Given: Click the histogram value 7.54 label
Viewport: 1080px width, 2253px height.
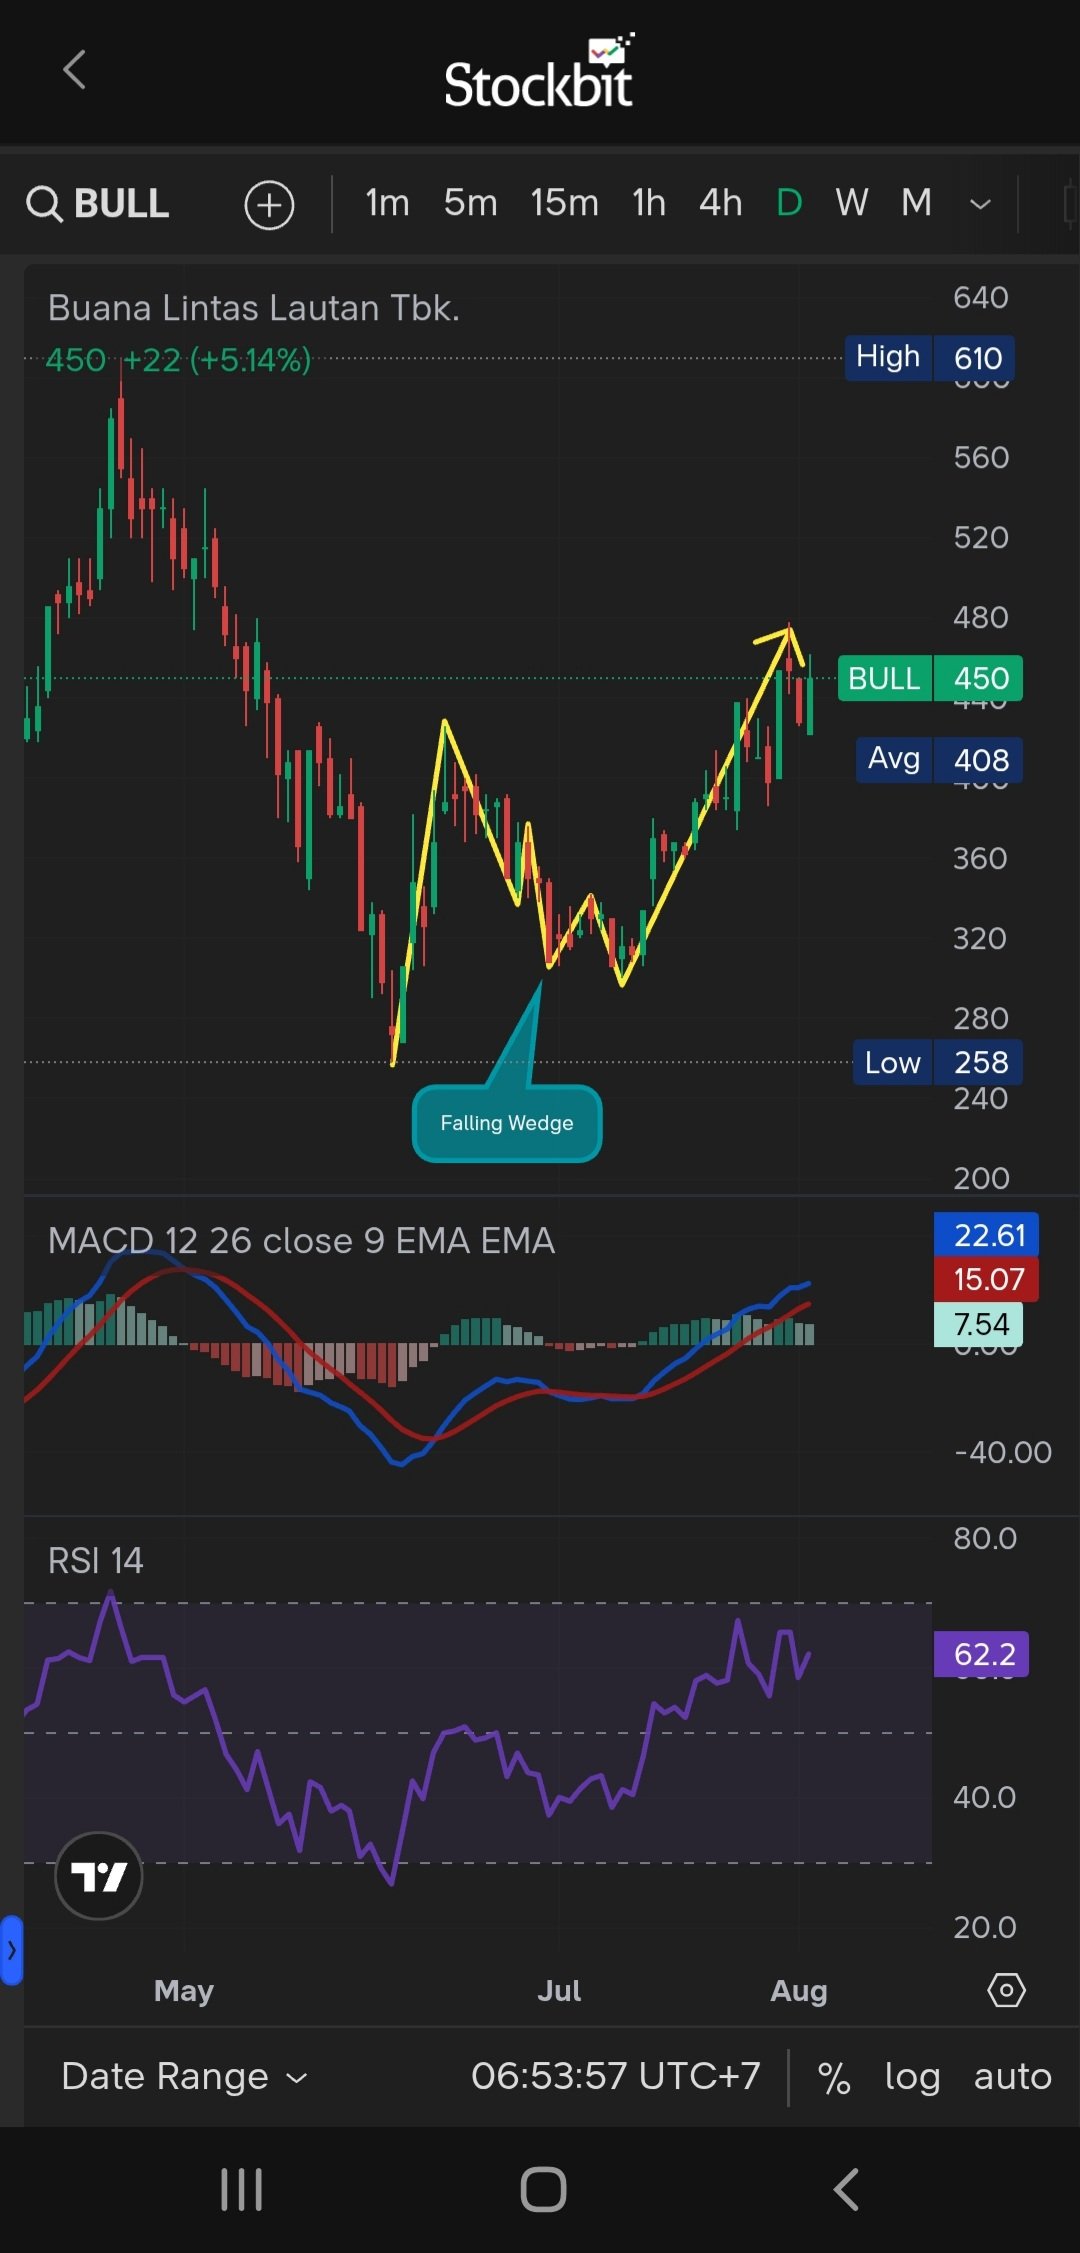Looking at the screenshot, I should coord(978,1324).
